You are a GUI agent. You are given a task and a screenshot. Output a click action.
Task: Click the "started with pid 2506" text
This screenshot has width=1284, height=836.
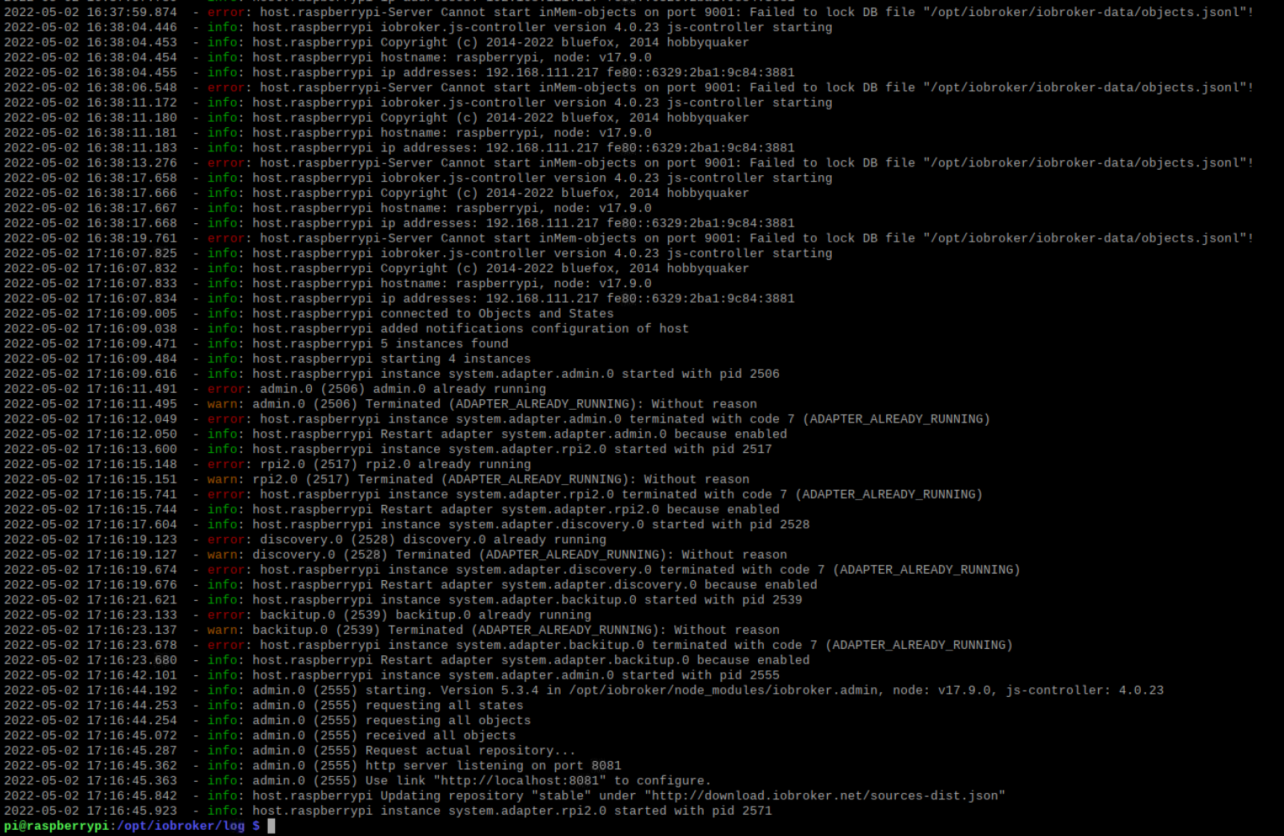pos(701,374)
